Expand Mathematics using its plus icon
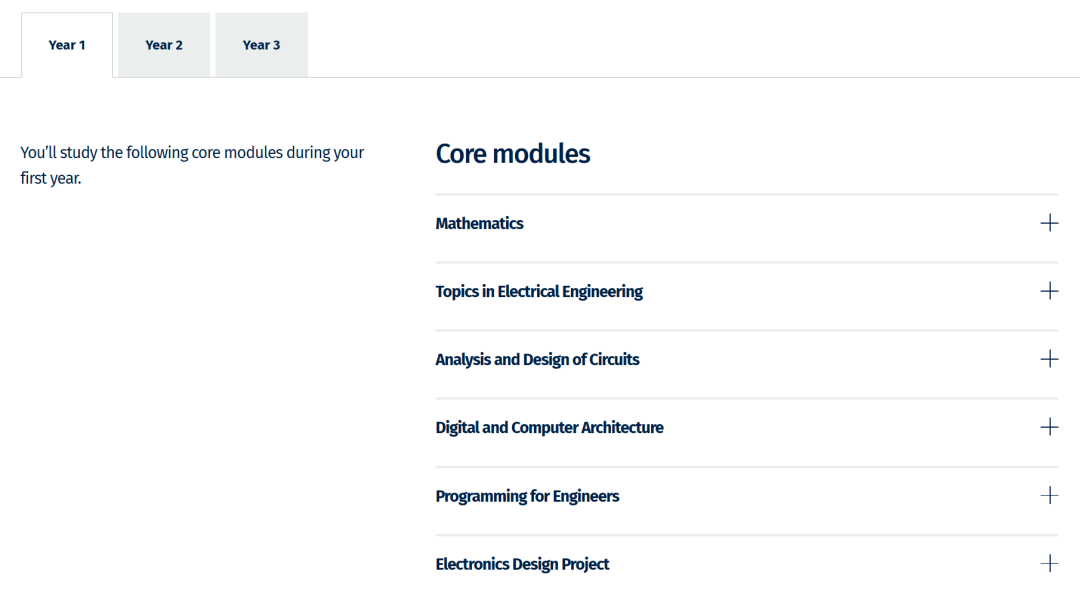1080x593 pixels. 1049,223
